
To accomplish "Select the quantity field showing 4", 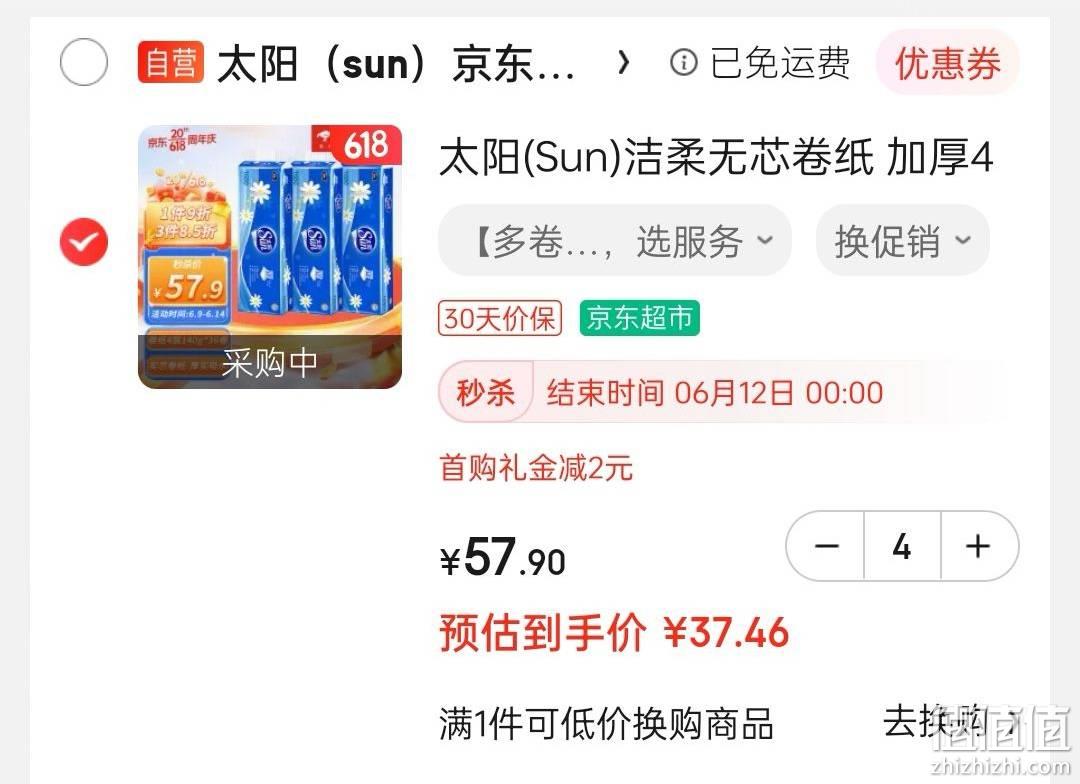I will pyautogui.click(x=902, y=546).
